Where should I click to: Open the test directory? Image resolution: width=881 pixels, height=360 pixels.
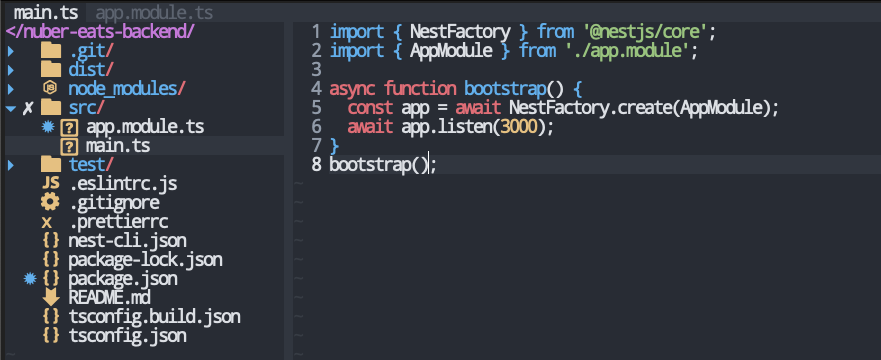91,165
